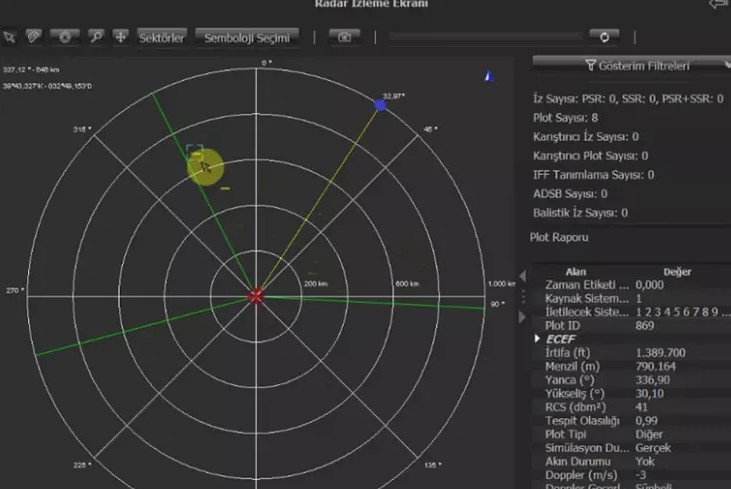Click Yükseliş value 30,10
Screen dimensions: 731x489
coord(649,393)
